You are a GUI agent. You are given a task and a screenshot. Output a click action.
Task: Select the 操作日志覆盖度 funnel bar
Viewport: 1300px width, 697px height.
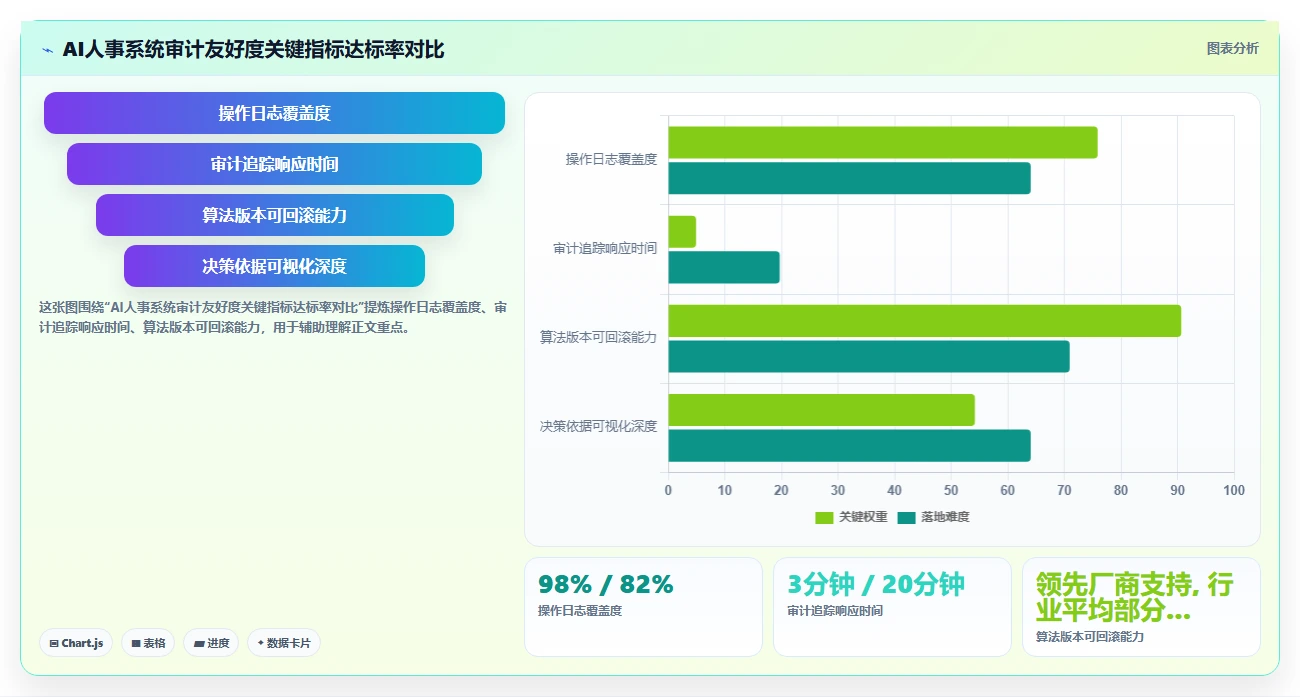tap(274, 113)
